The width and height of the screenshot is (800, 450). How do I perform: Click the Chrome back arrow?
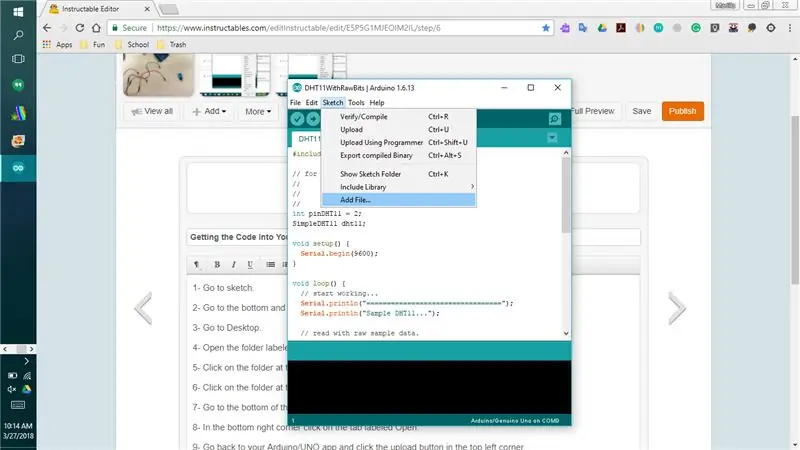coord(47,28)
